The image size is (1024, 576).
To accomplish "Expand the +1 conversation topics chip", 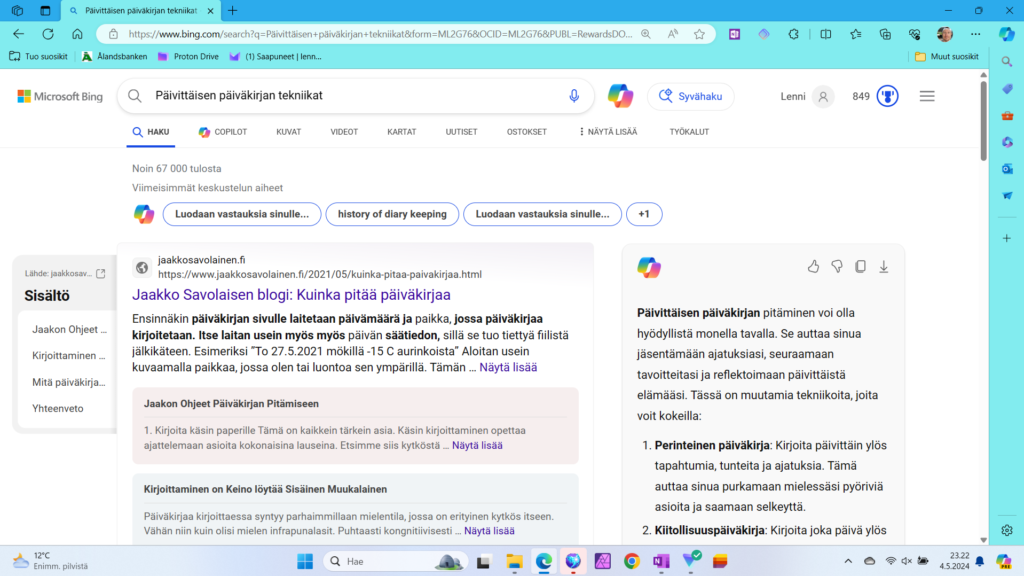I will pos(644,214).
